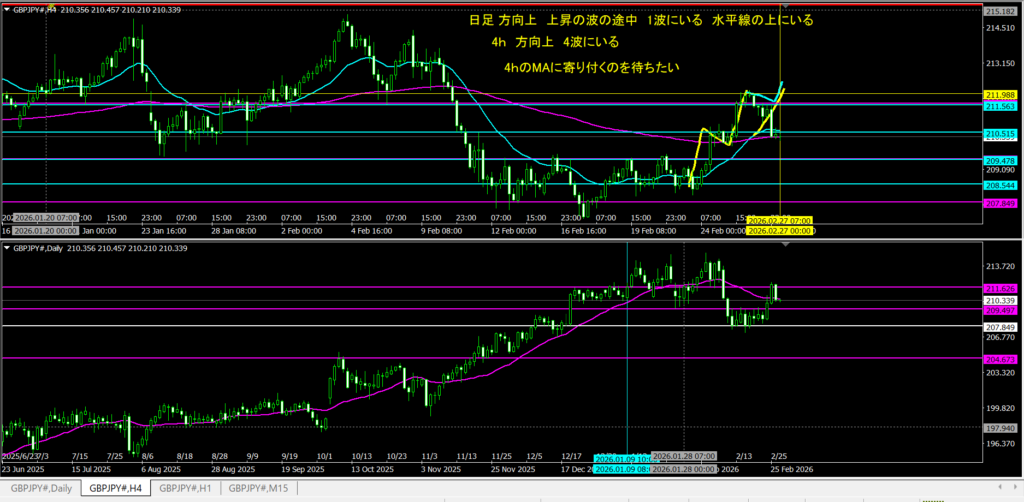Select the magenta 204.673 label on Daily chart
This screenshot has width=1024, height=502.
click(x=1001, y=358)
